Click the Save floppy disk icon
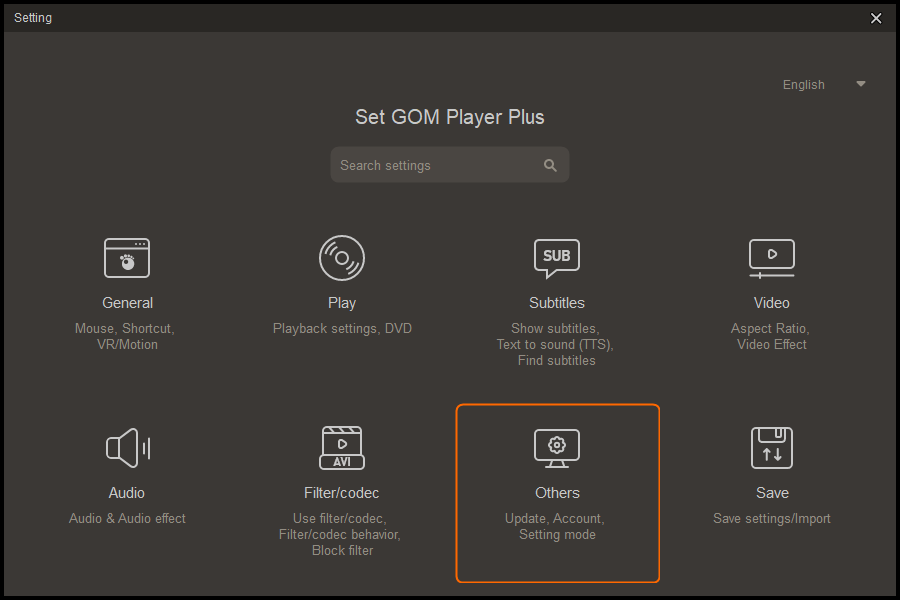Viewport: 900px width, 600px height. [771, 448]
